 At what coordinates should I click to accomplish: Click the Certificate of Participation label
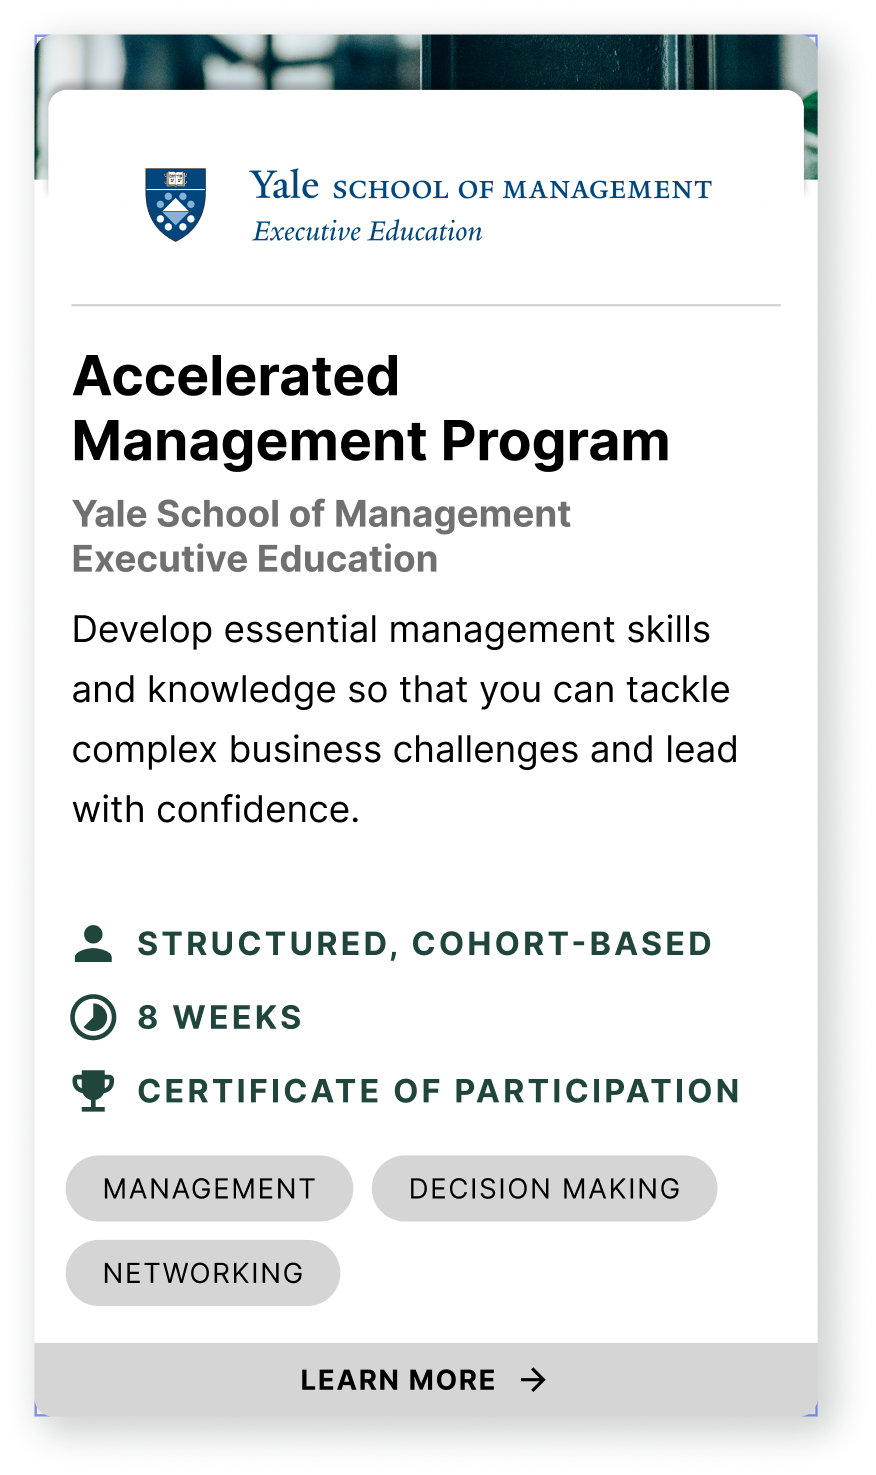pyautogui.click(x=438, y=1091)
